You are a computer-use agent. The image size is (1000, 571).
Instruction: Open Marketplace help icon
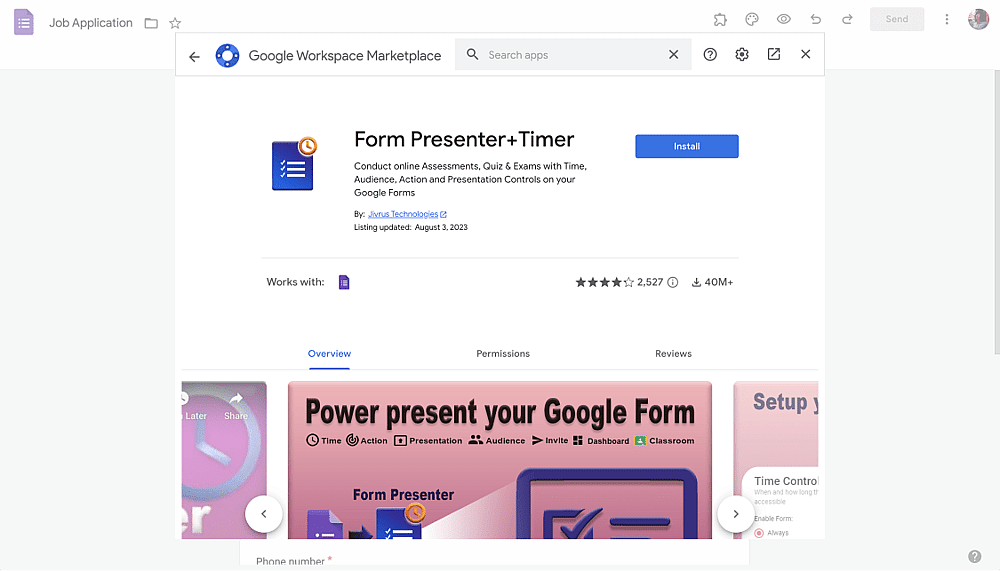[710, 54]
